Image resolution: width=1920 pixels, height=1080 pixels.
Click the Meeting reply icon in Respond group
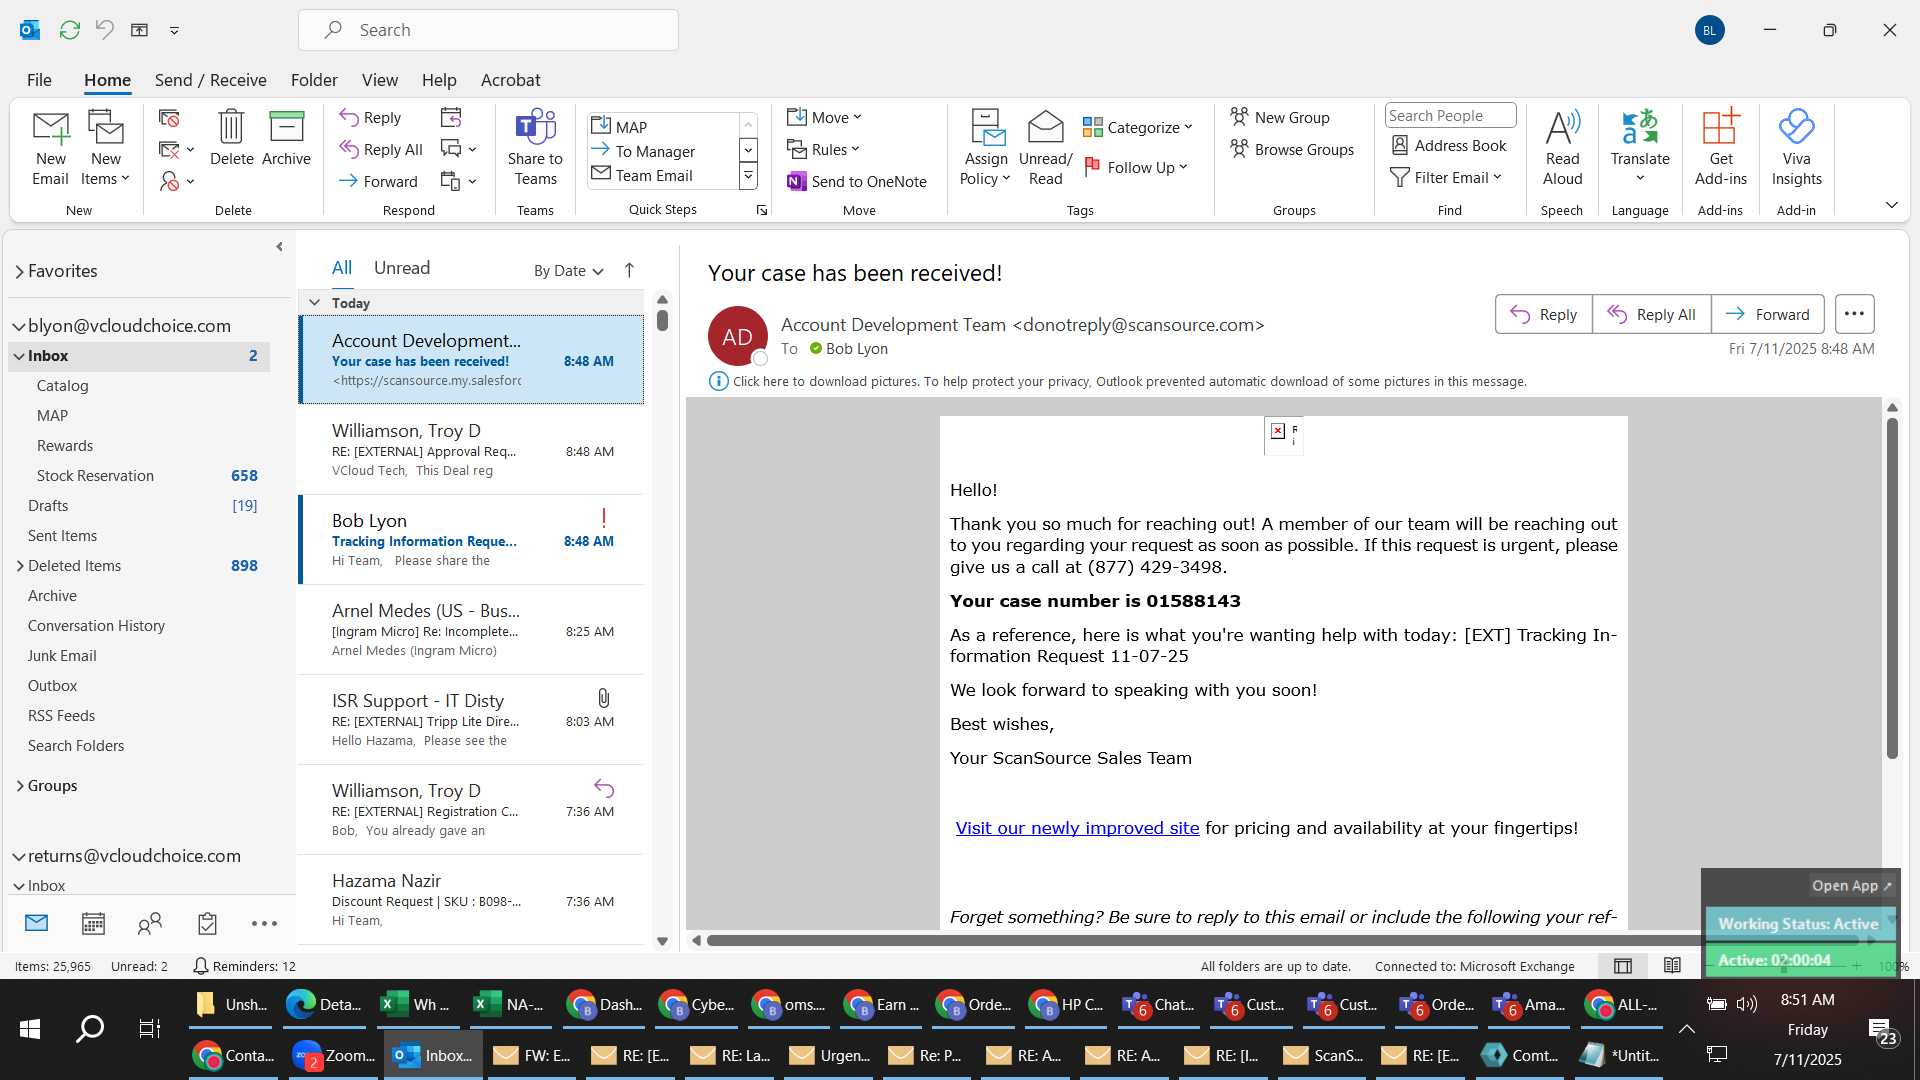(451, 118)
